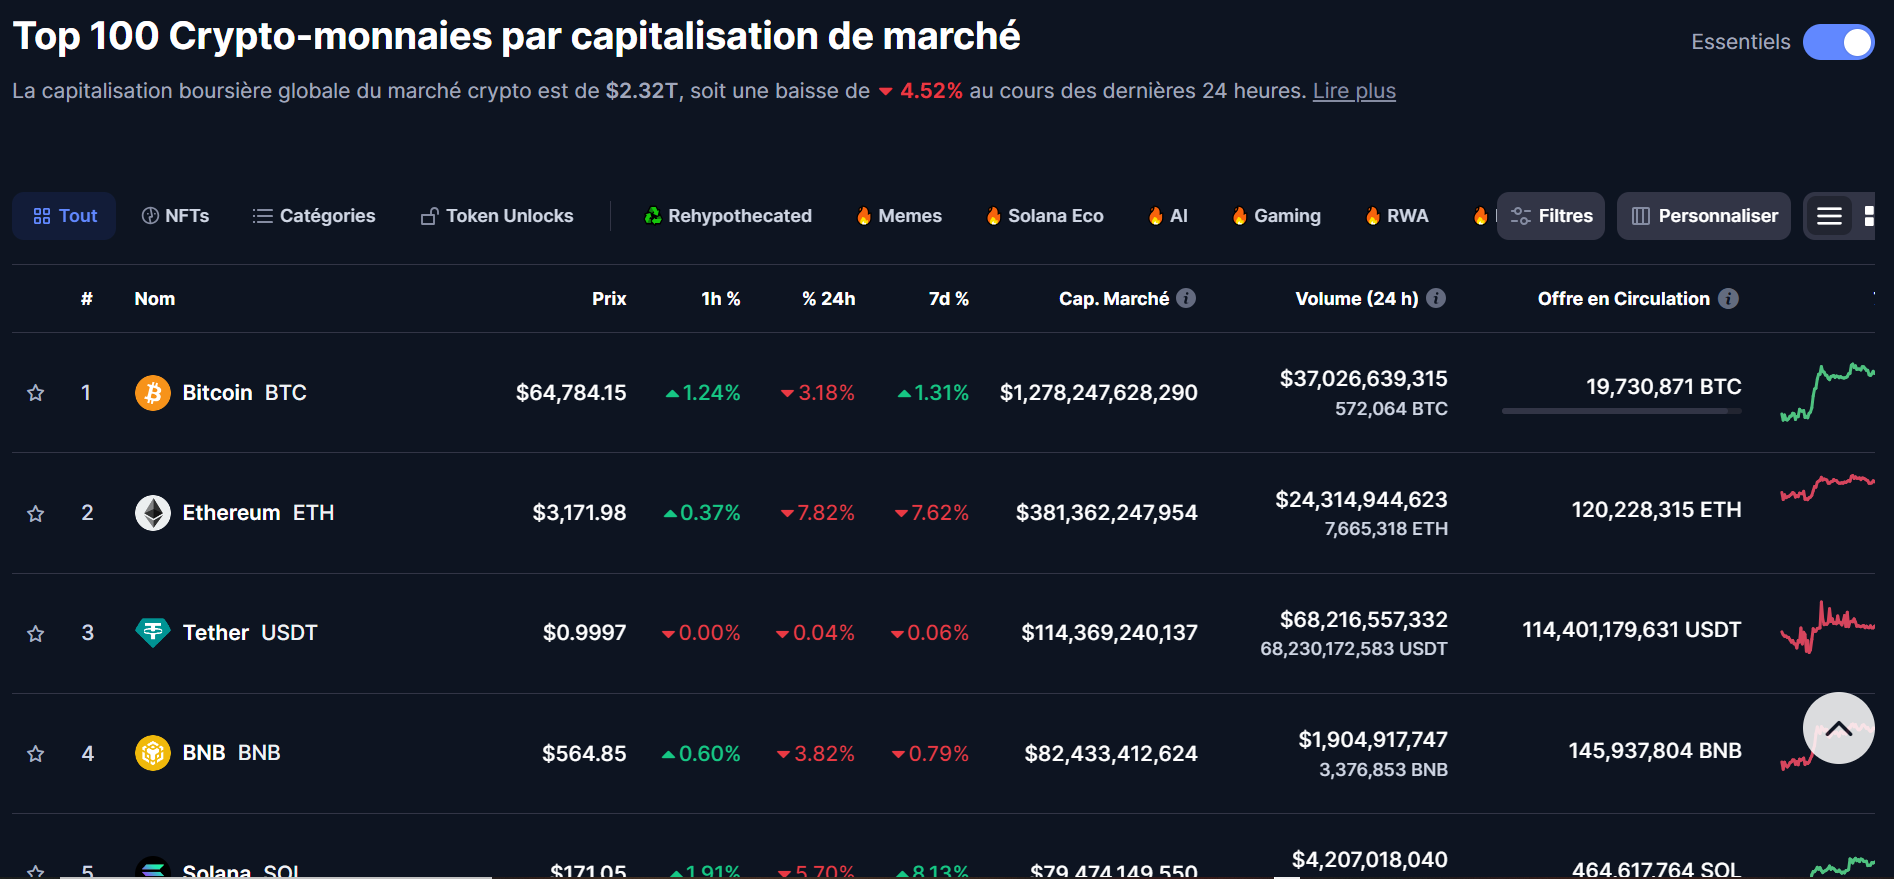This screenshot has height=879, width=1894.
Task: Open the NFTs tab
Action: [175, 216]
